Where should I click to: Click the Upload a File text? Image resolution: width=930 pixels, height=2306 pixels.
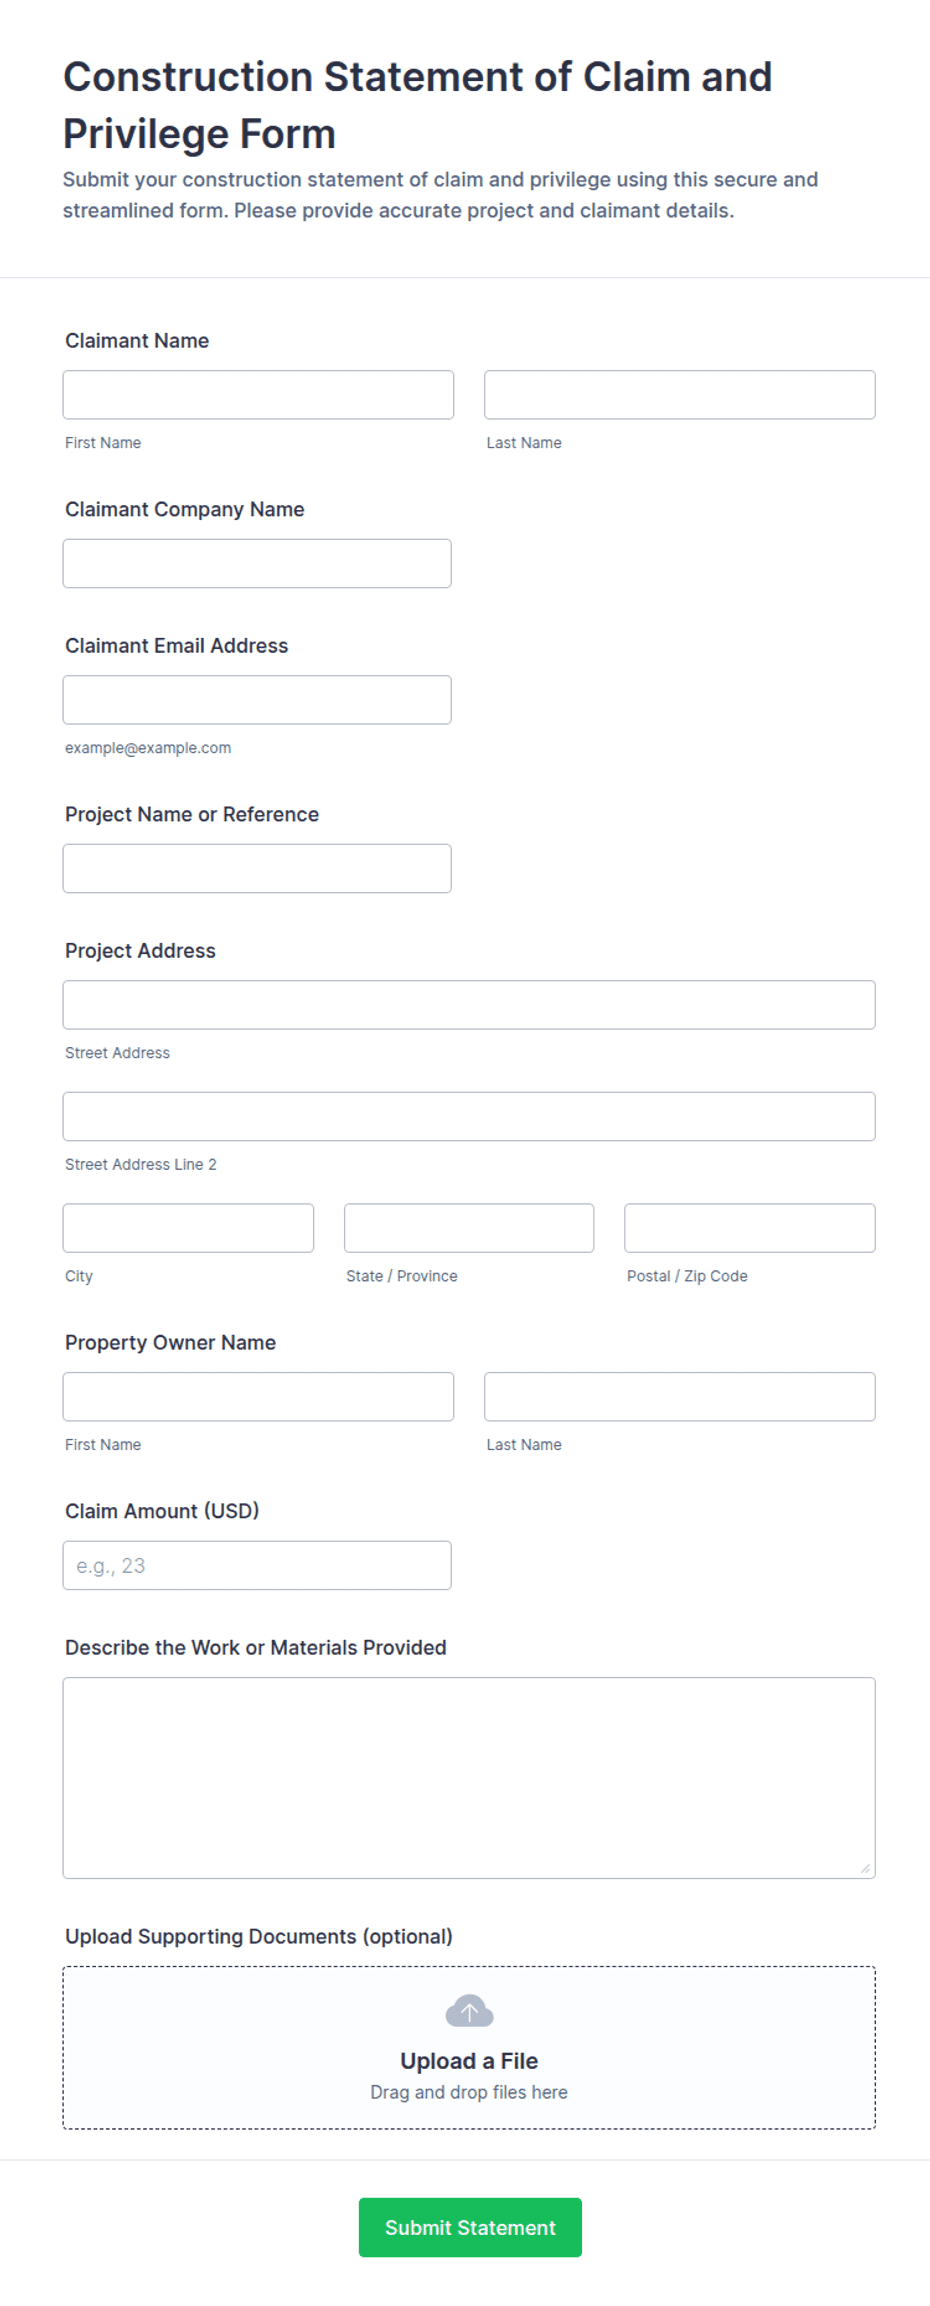pos(469,2060)
